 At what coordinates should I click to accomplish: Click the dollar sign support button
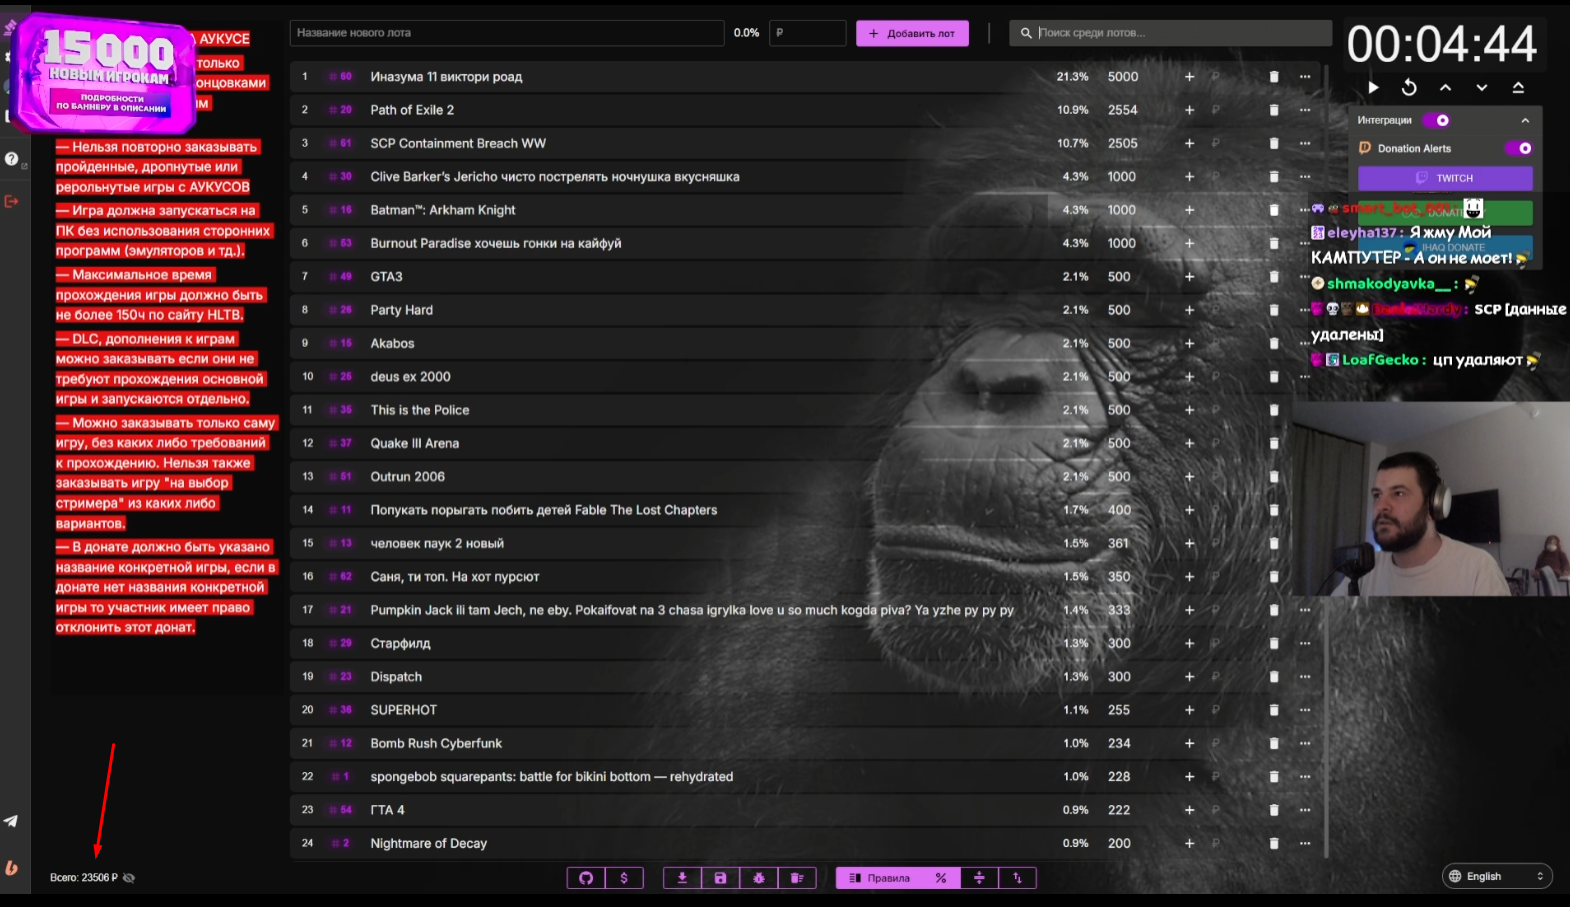click(624, 878)
